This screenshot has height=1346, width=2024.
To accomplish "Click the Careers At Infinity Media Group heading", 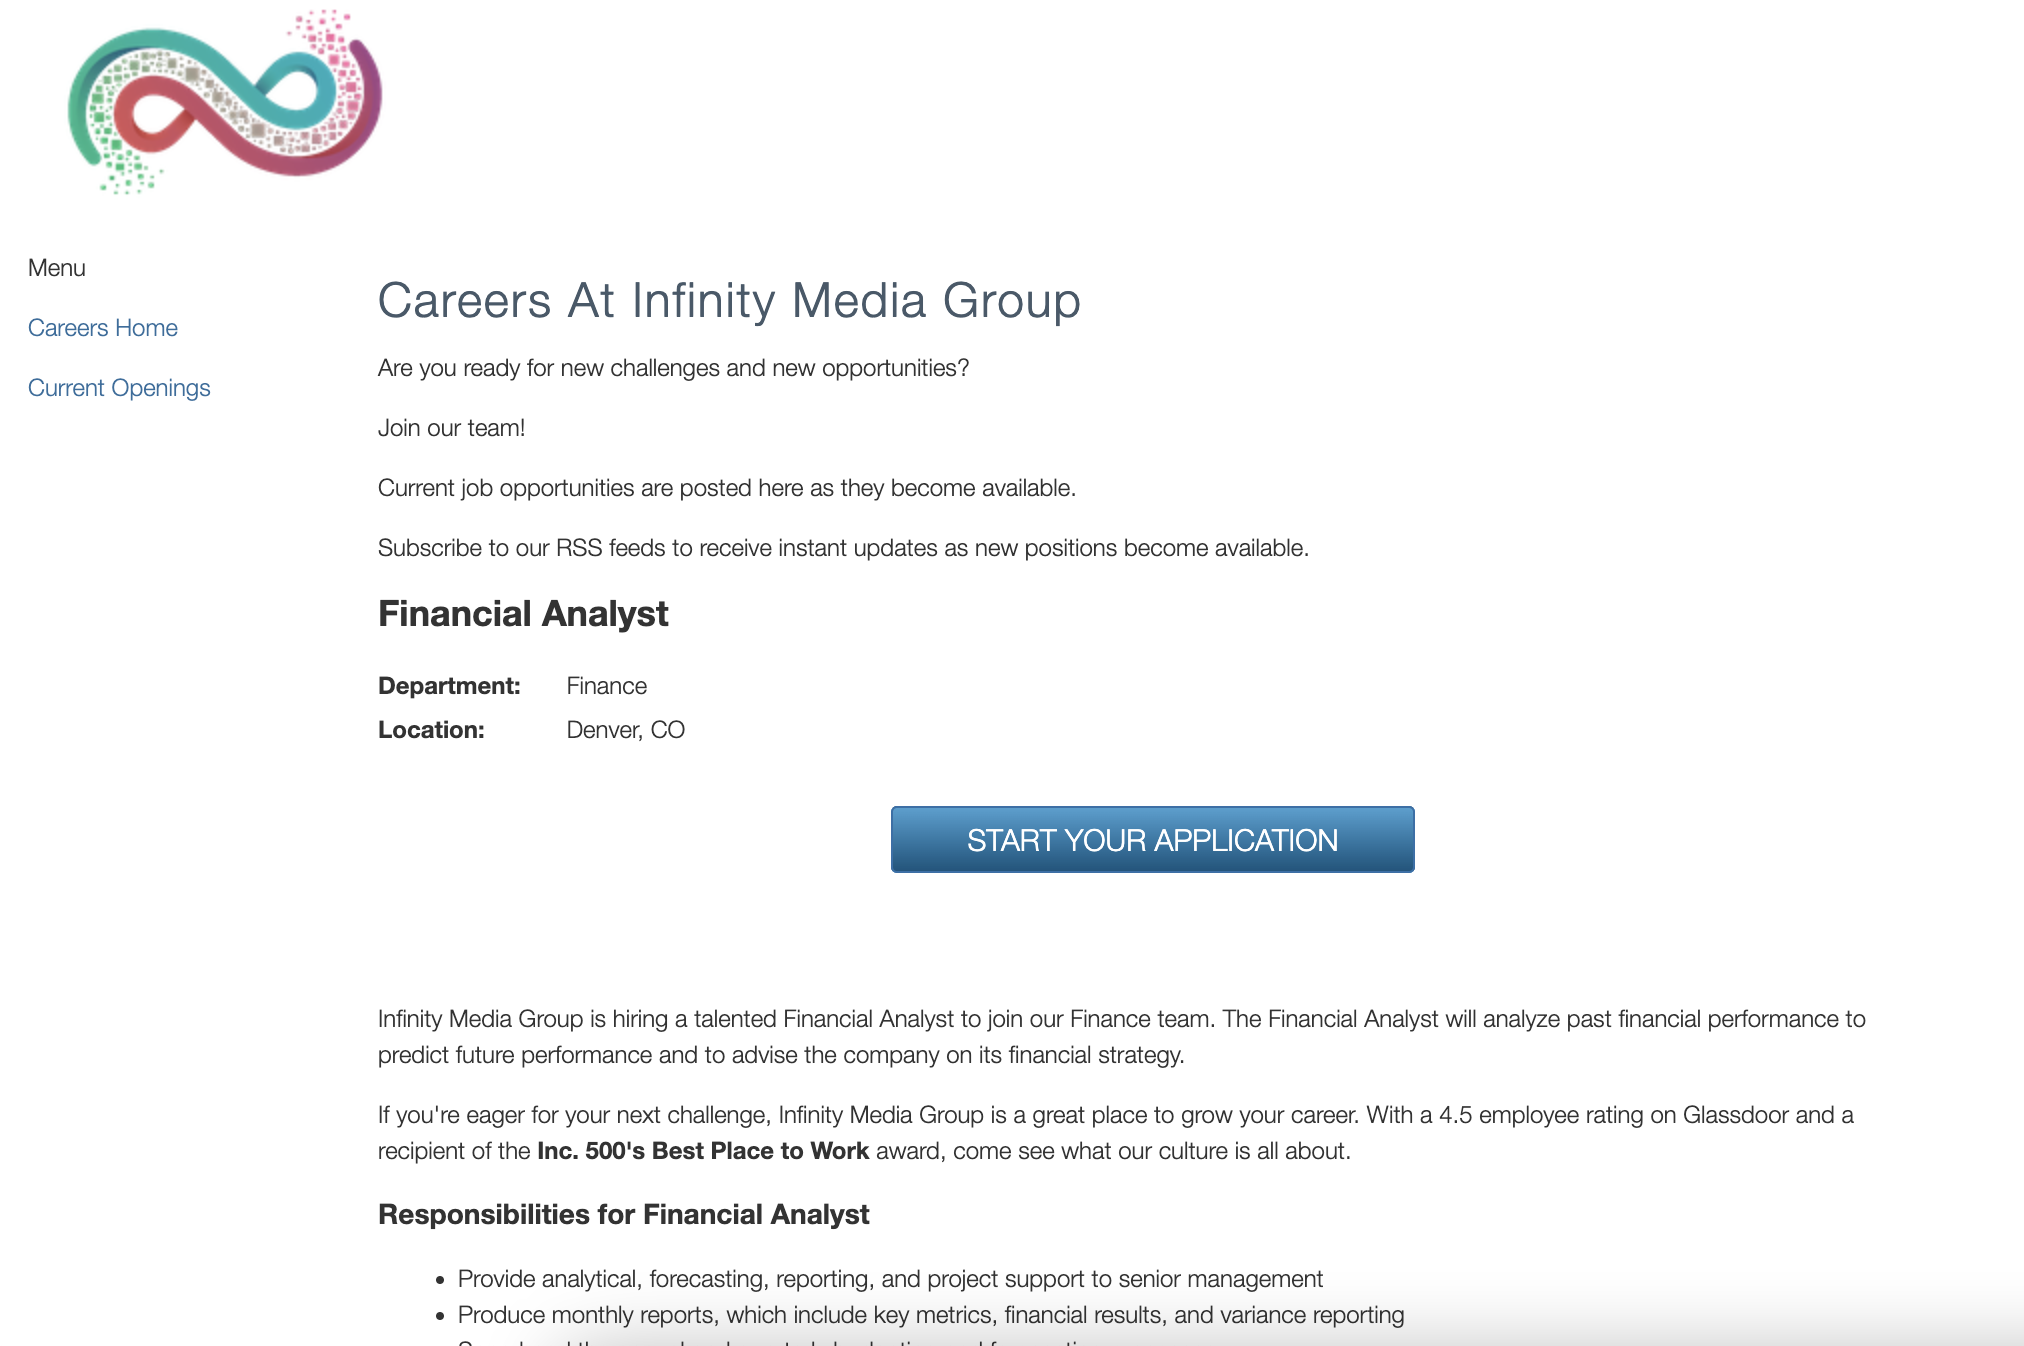I will [729, 300].
